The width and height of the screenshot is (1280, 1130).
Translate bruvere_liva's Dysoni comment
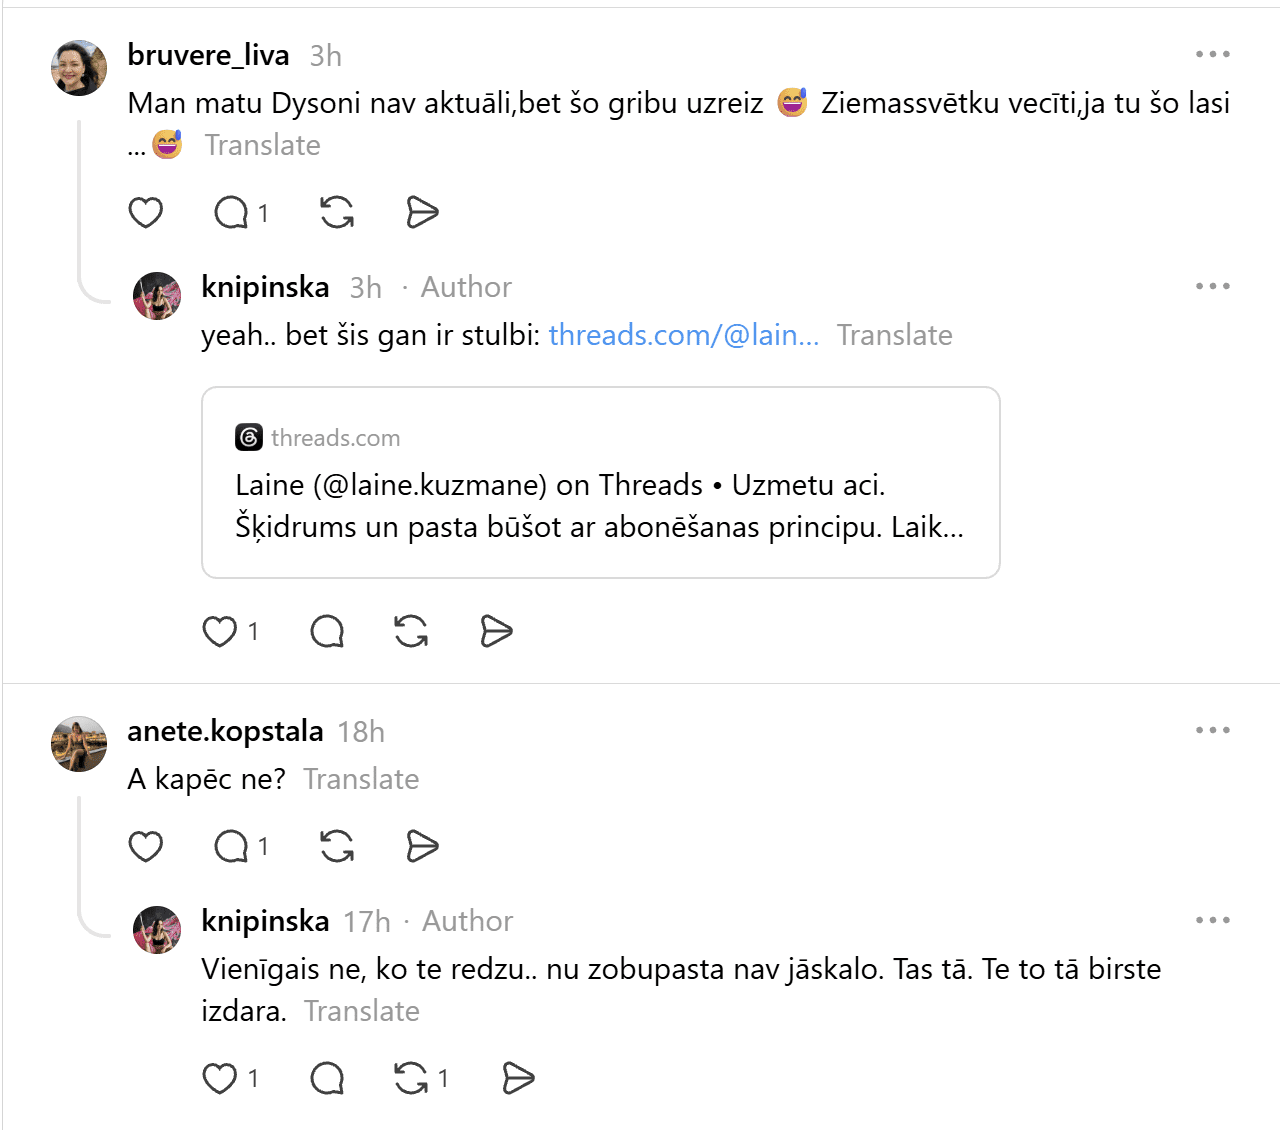(263, 145)
